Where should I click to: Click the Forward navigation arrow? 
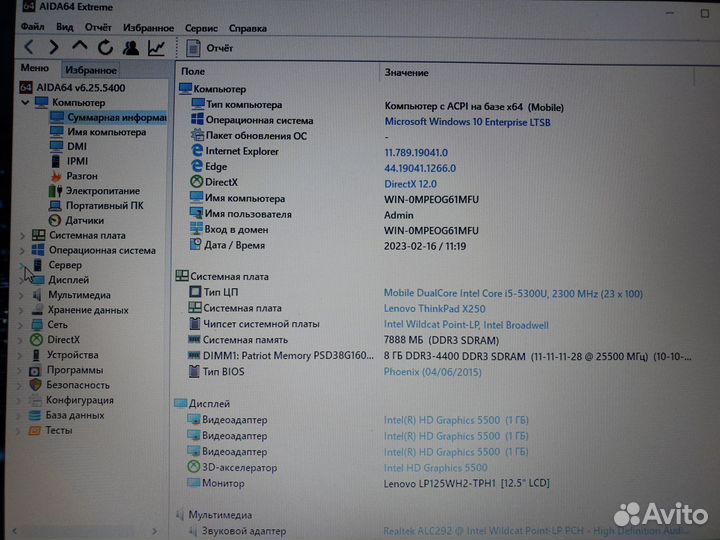(54, 47)
